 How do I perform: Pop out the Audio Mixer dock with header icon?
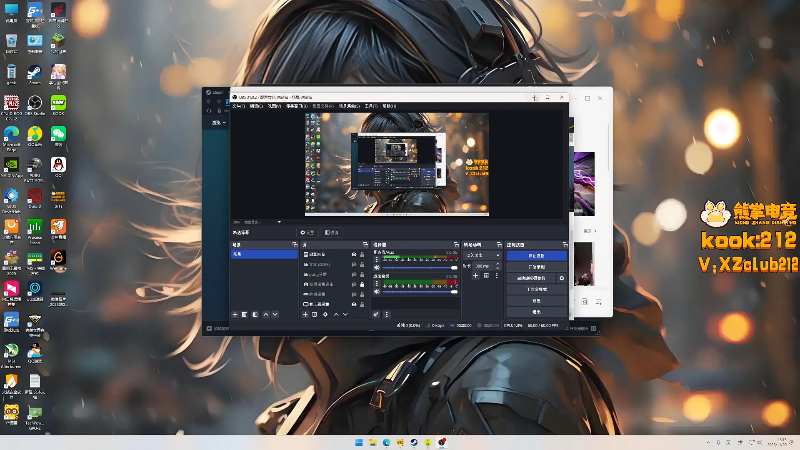(456, 245)
